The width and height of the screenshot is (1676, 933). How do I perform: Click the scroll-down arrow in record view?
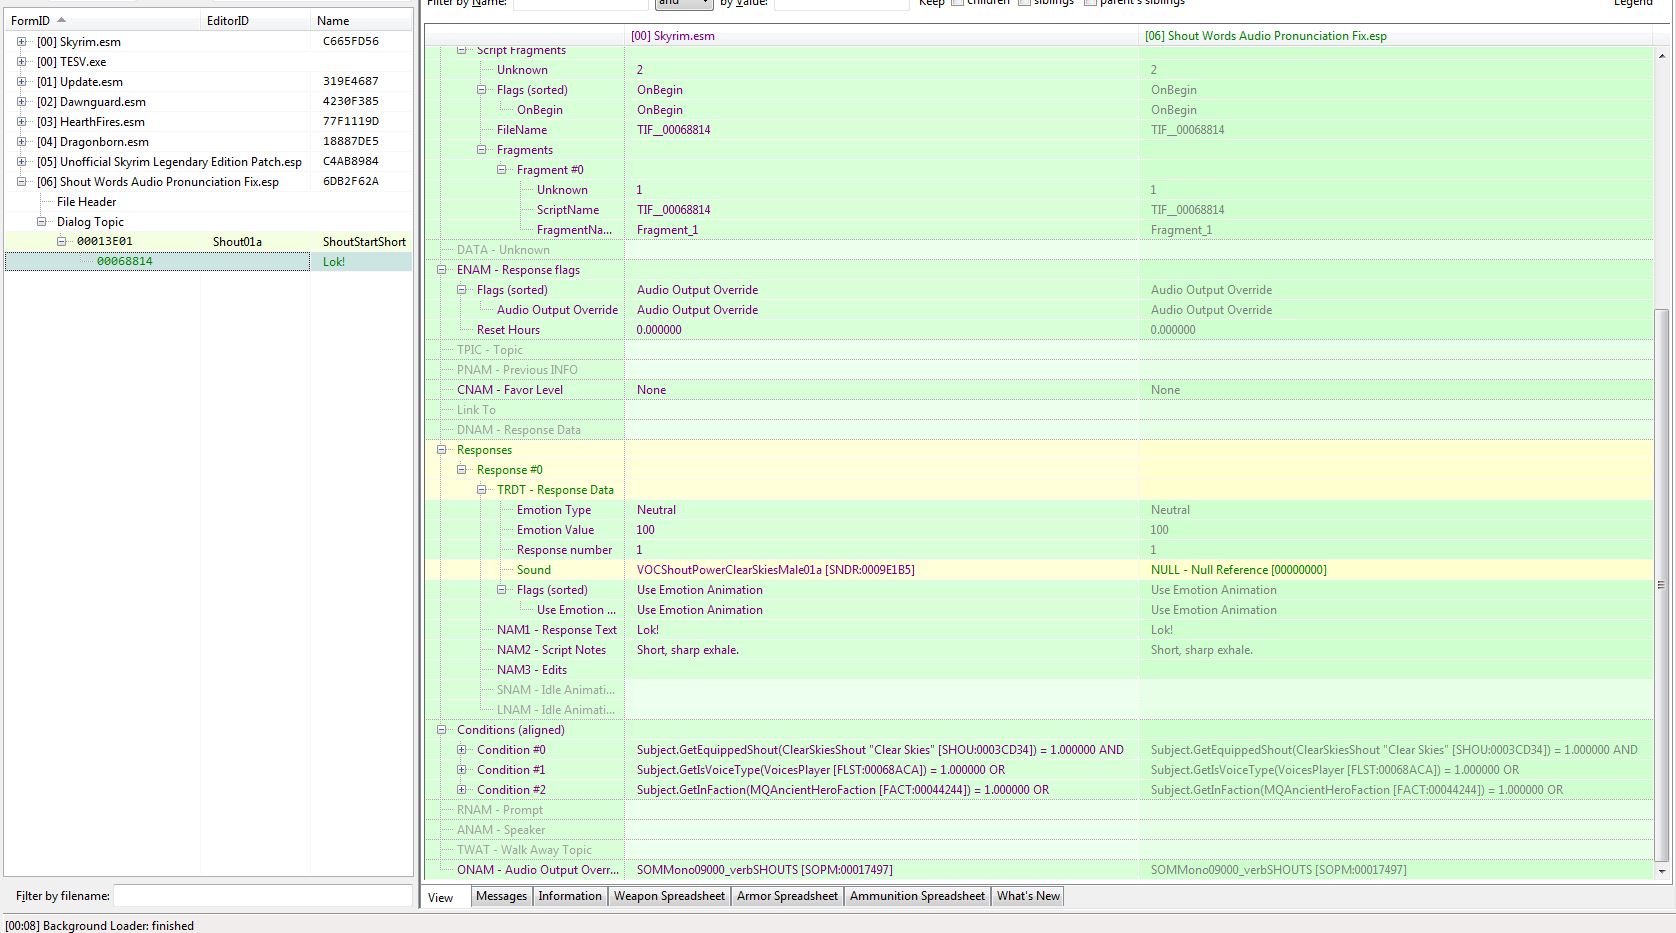pos(1662,872)
